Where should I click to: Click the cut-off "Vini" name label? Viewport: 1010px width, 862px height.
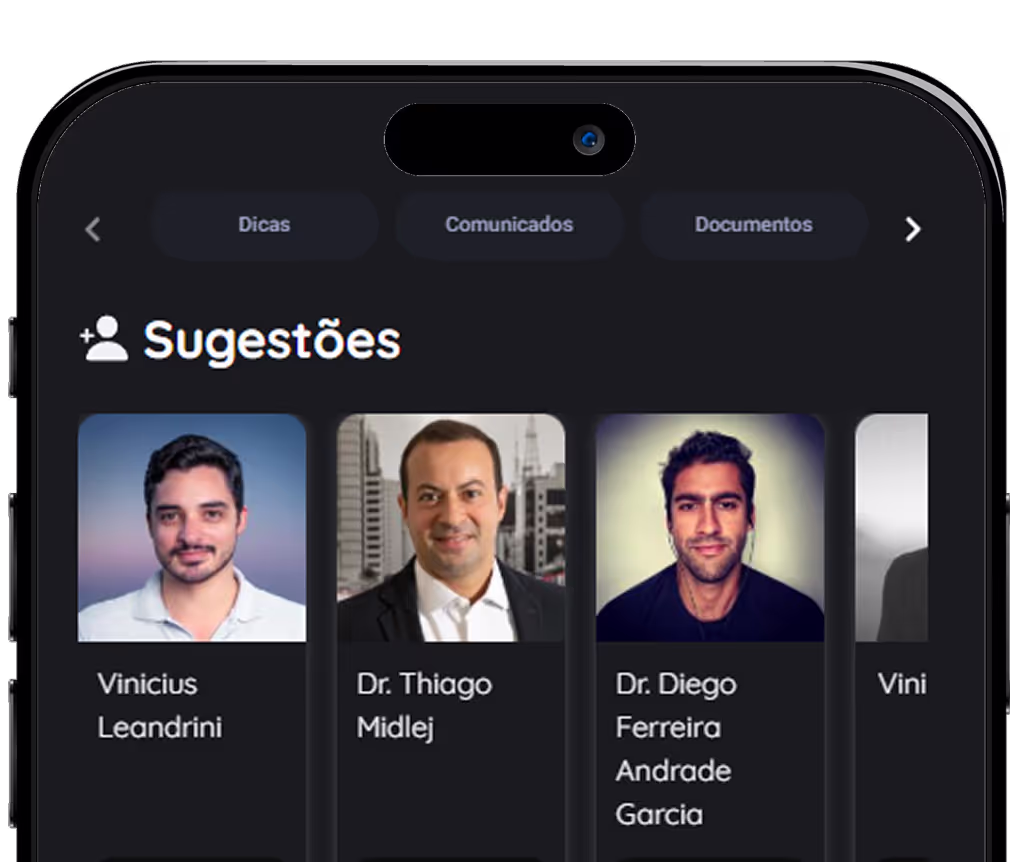pos(902,684)
